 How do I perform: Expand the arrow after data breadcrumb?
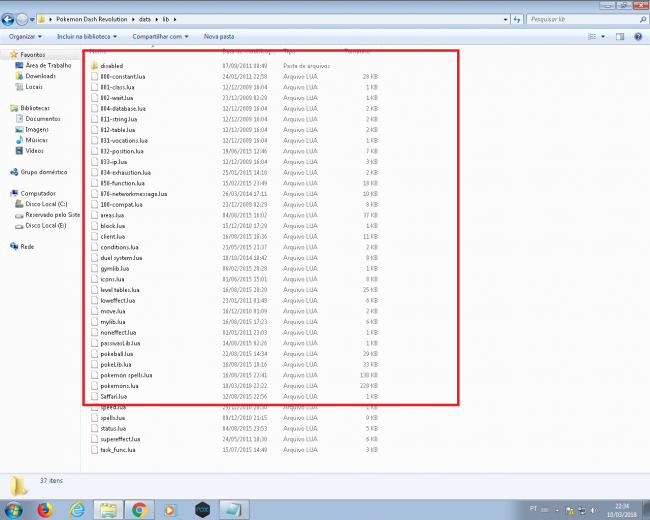click(157, 19)
